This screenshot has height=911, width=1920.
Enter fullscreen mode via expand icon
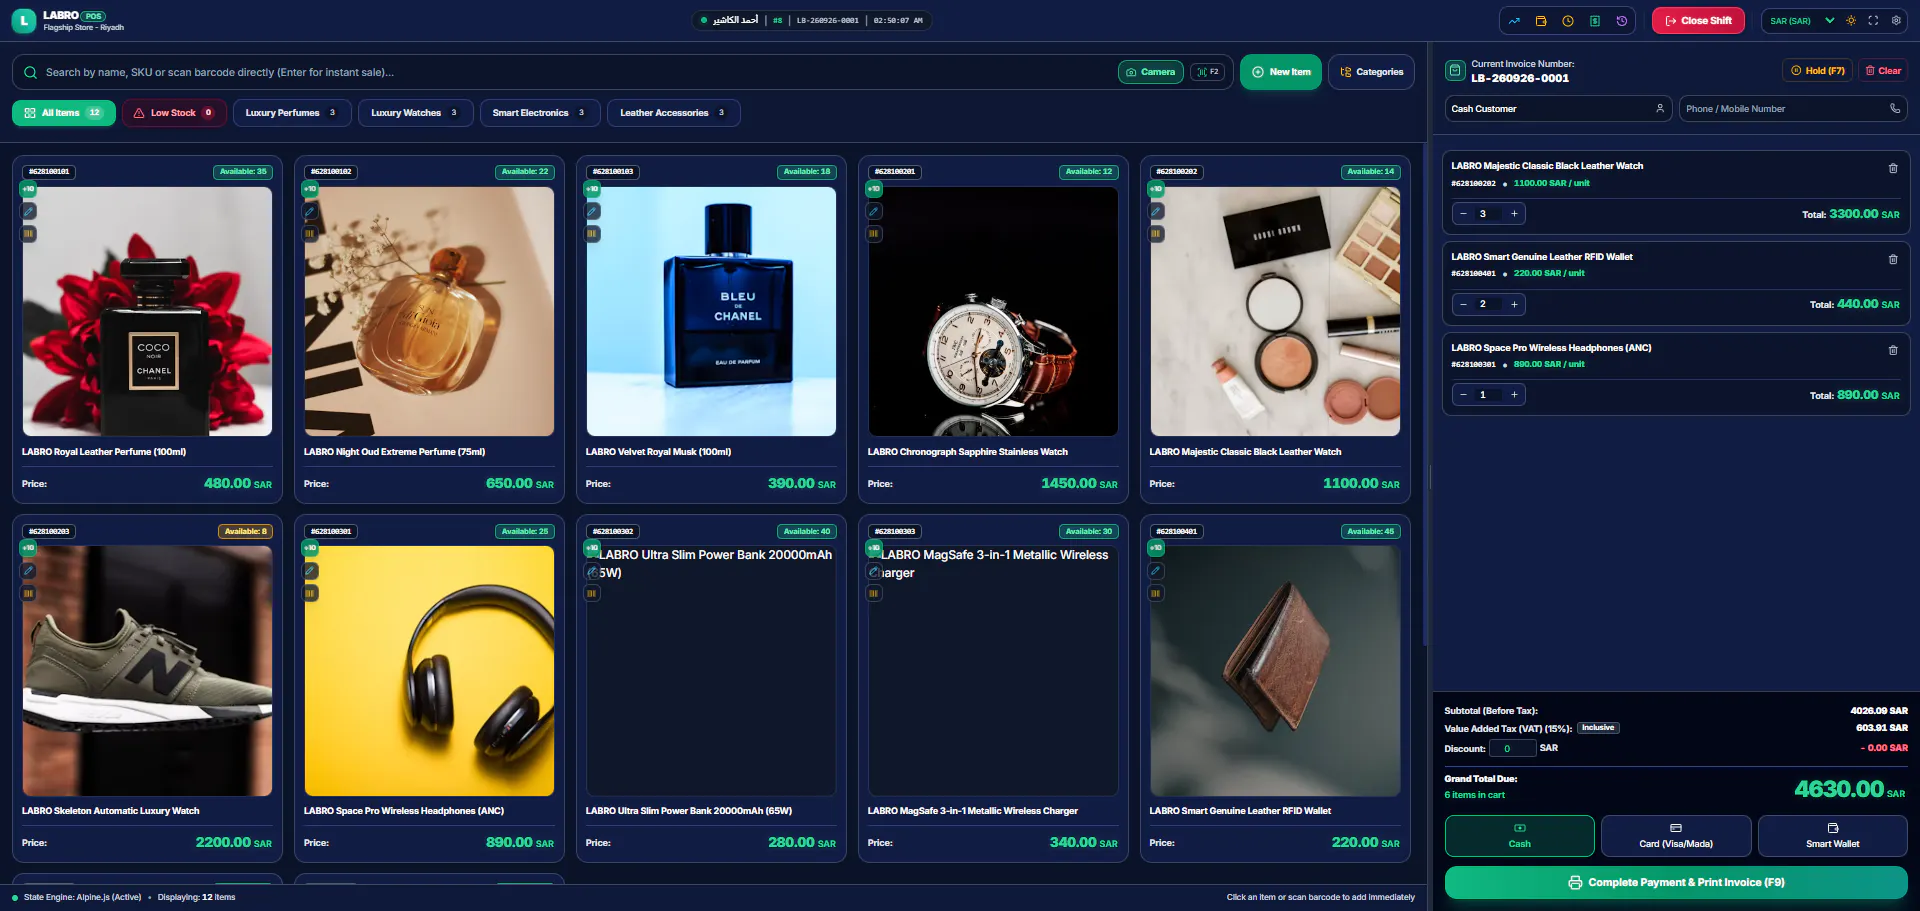[1873, 21]
